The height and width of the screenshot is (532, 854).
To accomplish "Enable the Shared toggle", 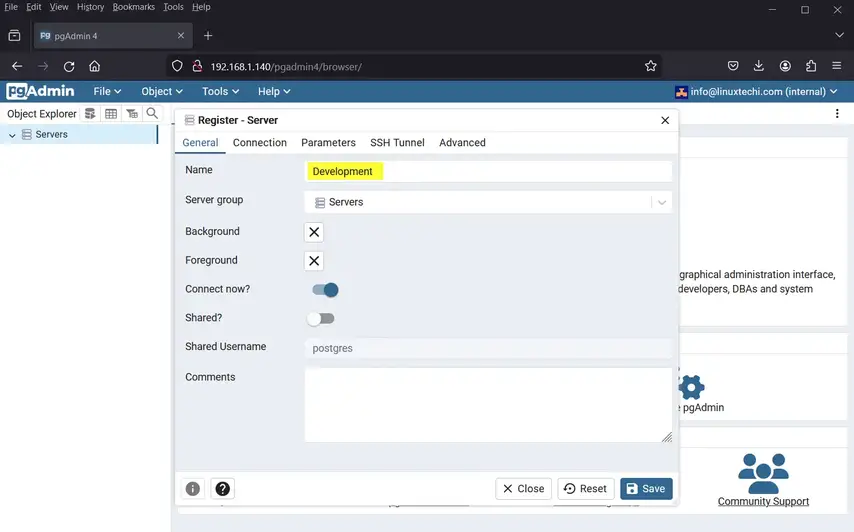I will click(x=320, y=319).
